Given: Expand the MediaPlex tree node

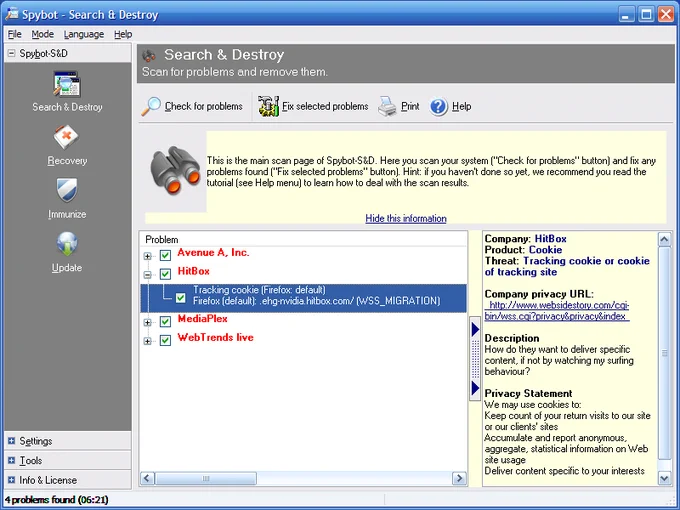Looking at the screenshot, I should pyautogui.click(x=147, y=322).
